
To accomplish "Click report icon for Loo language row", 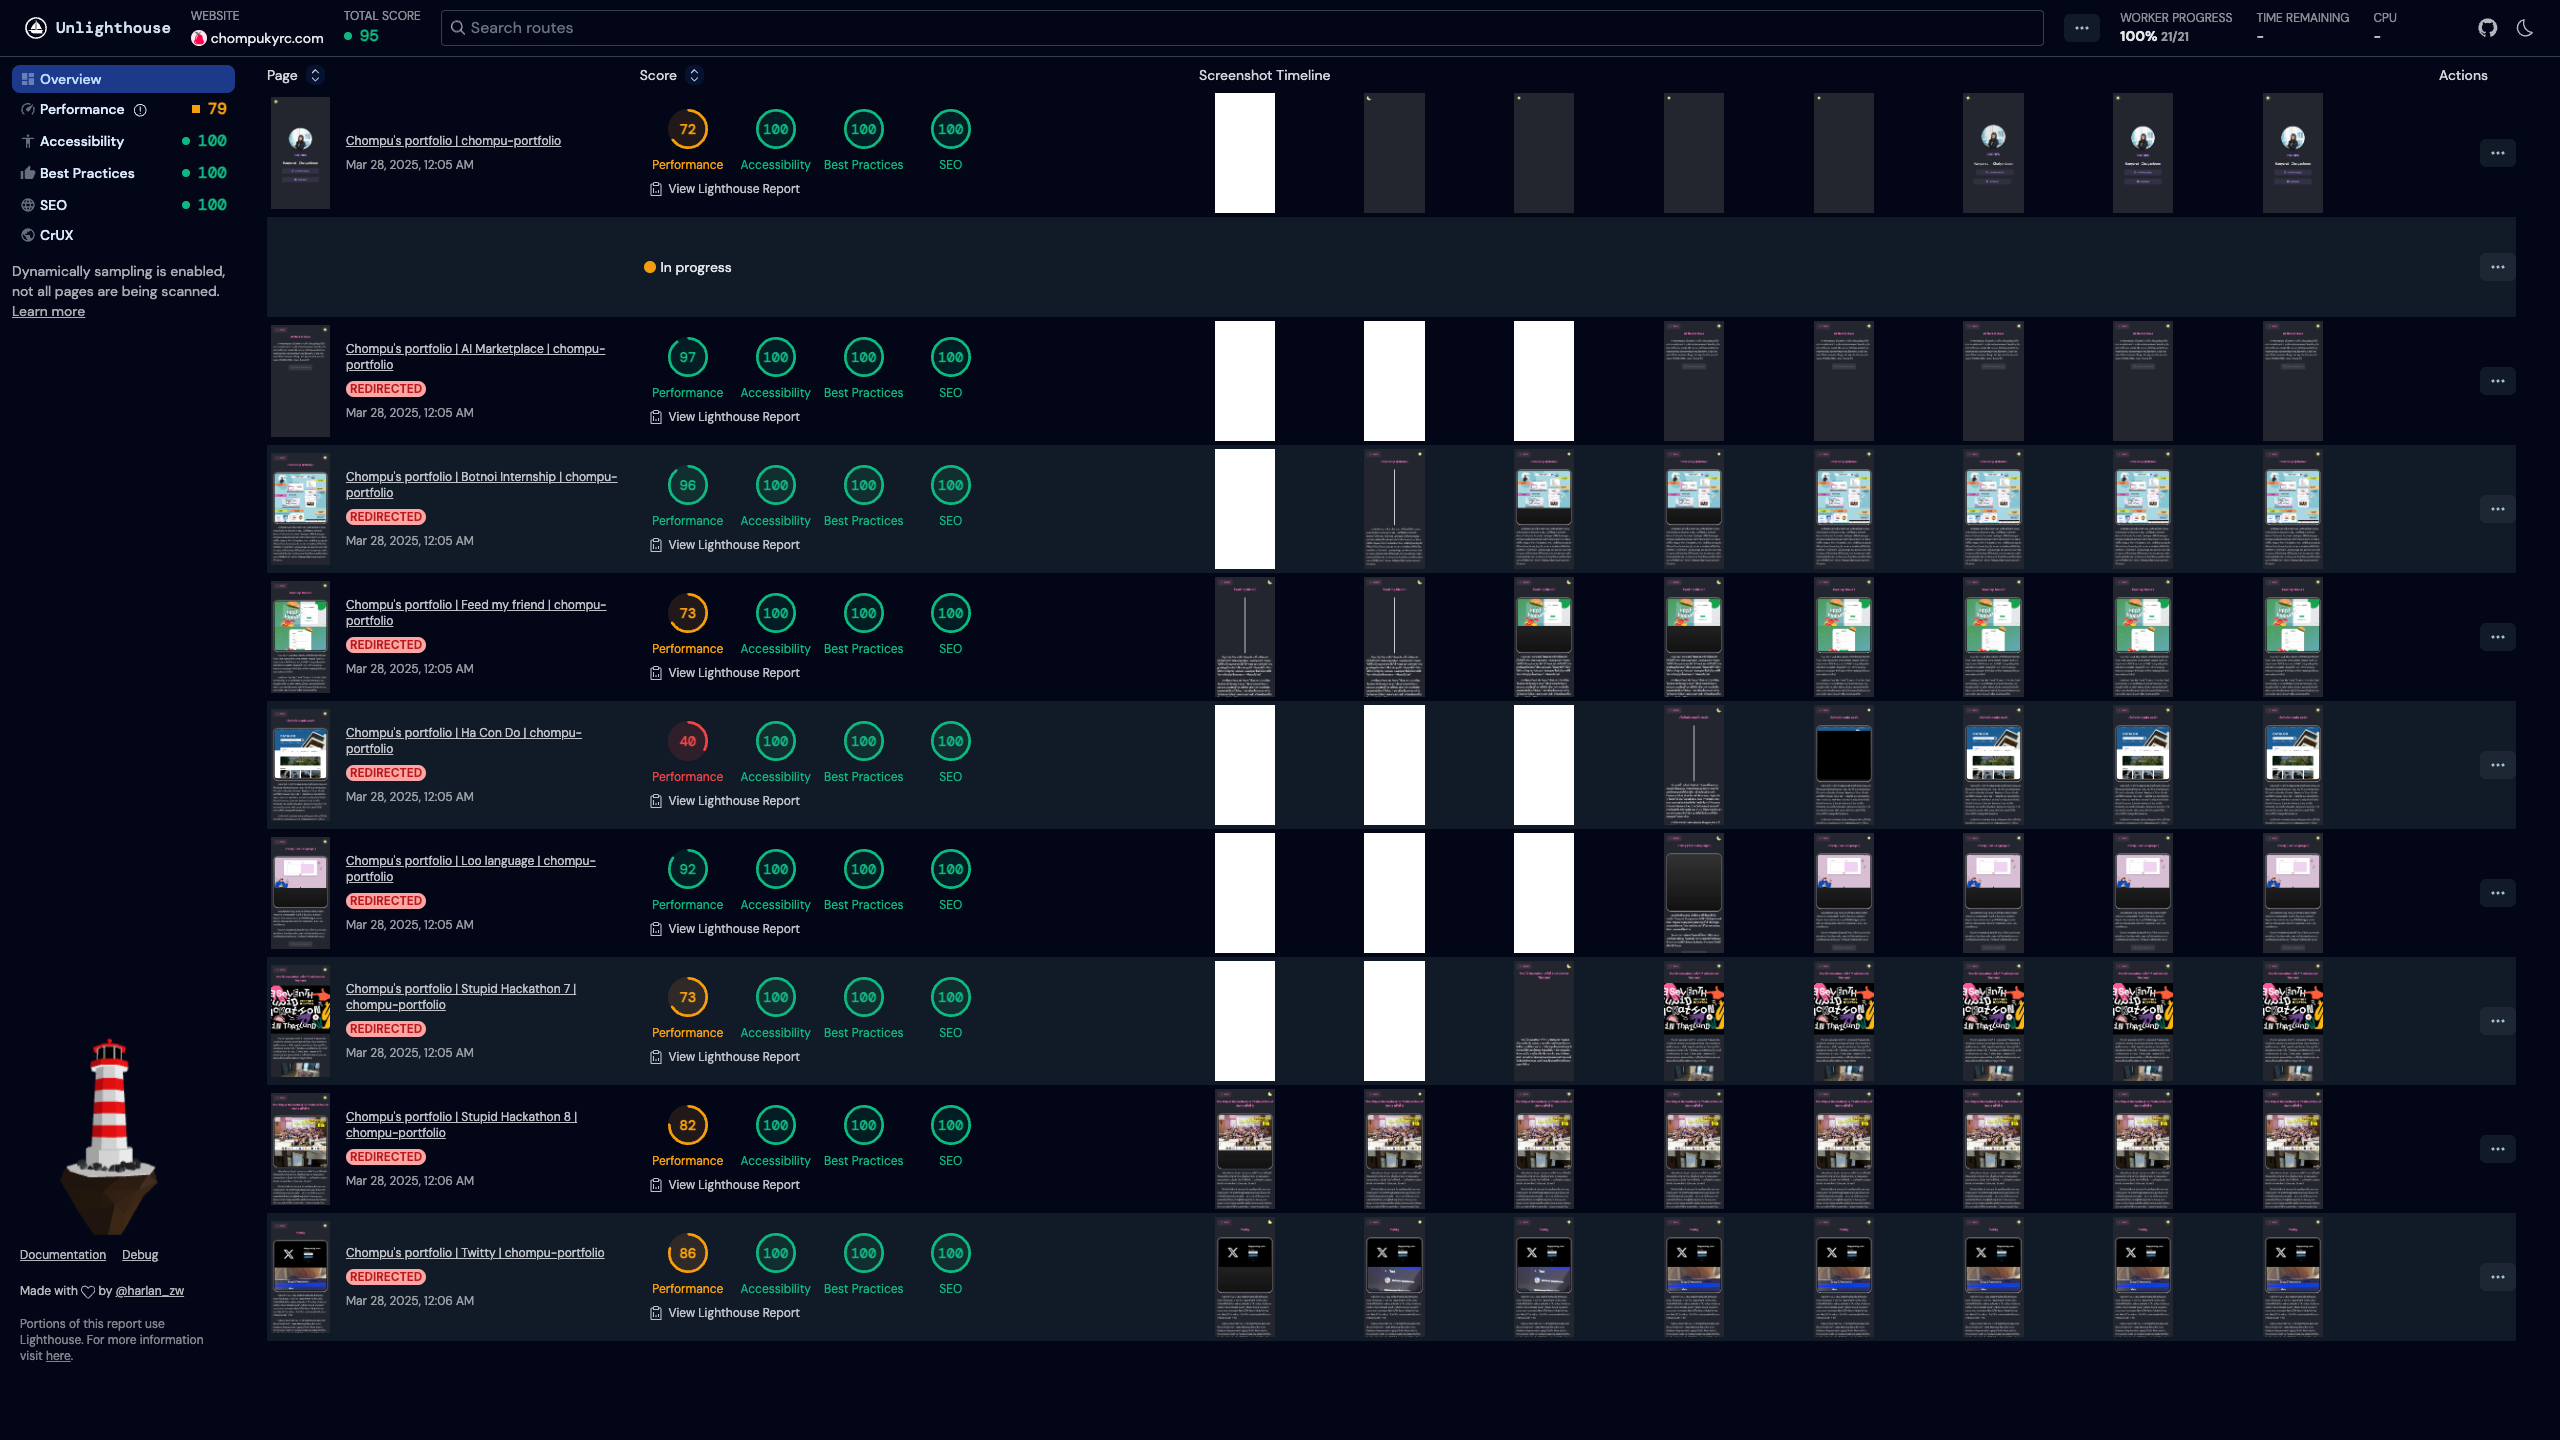I will (656, 929).
